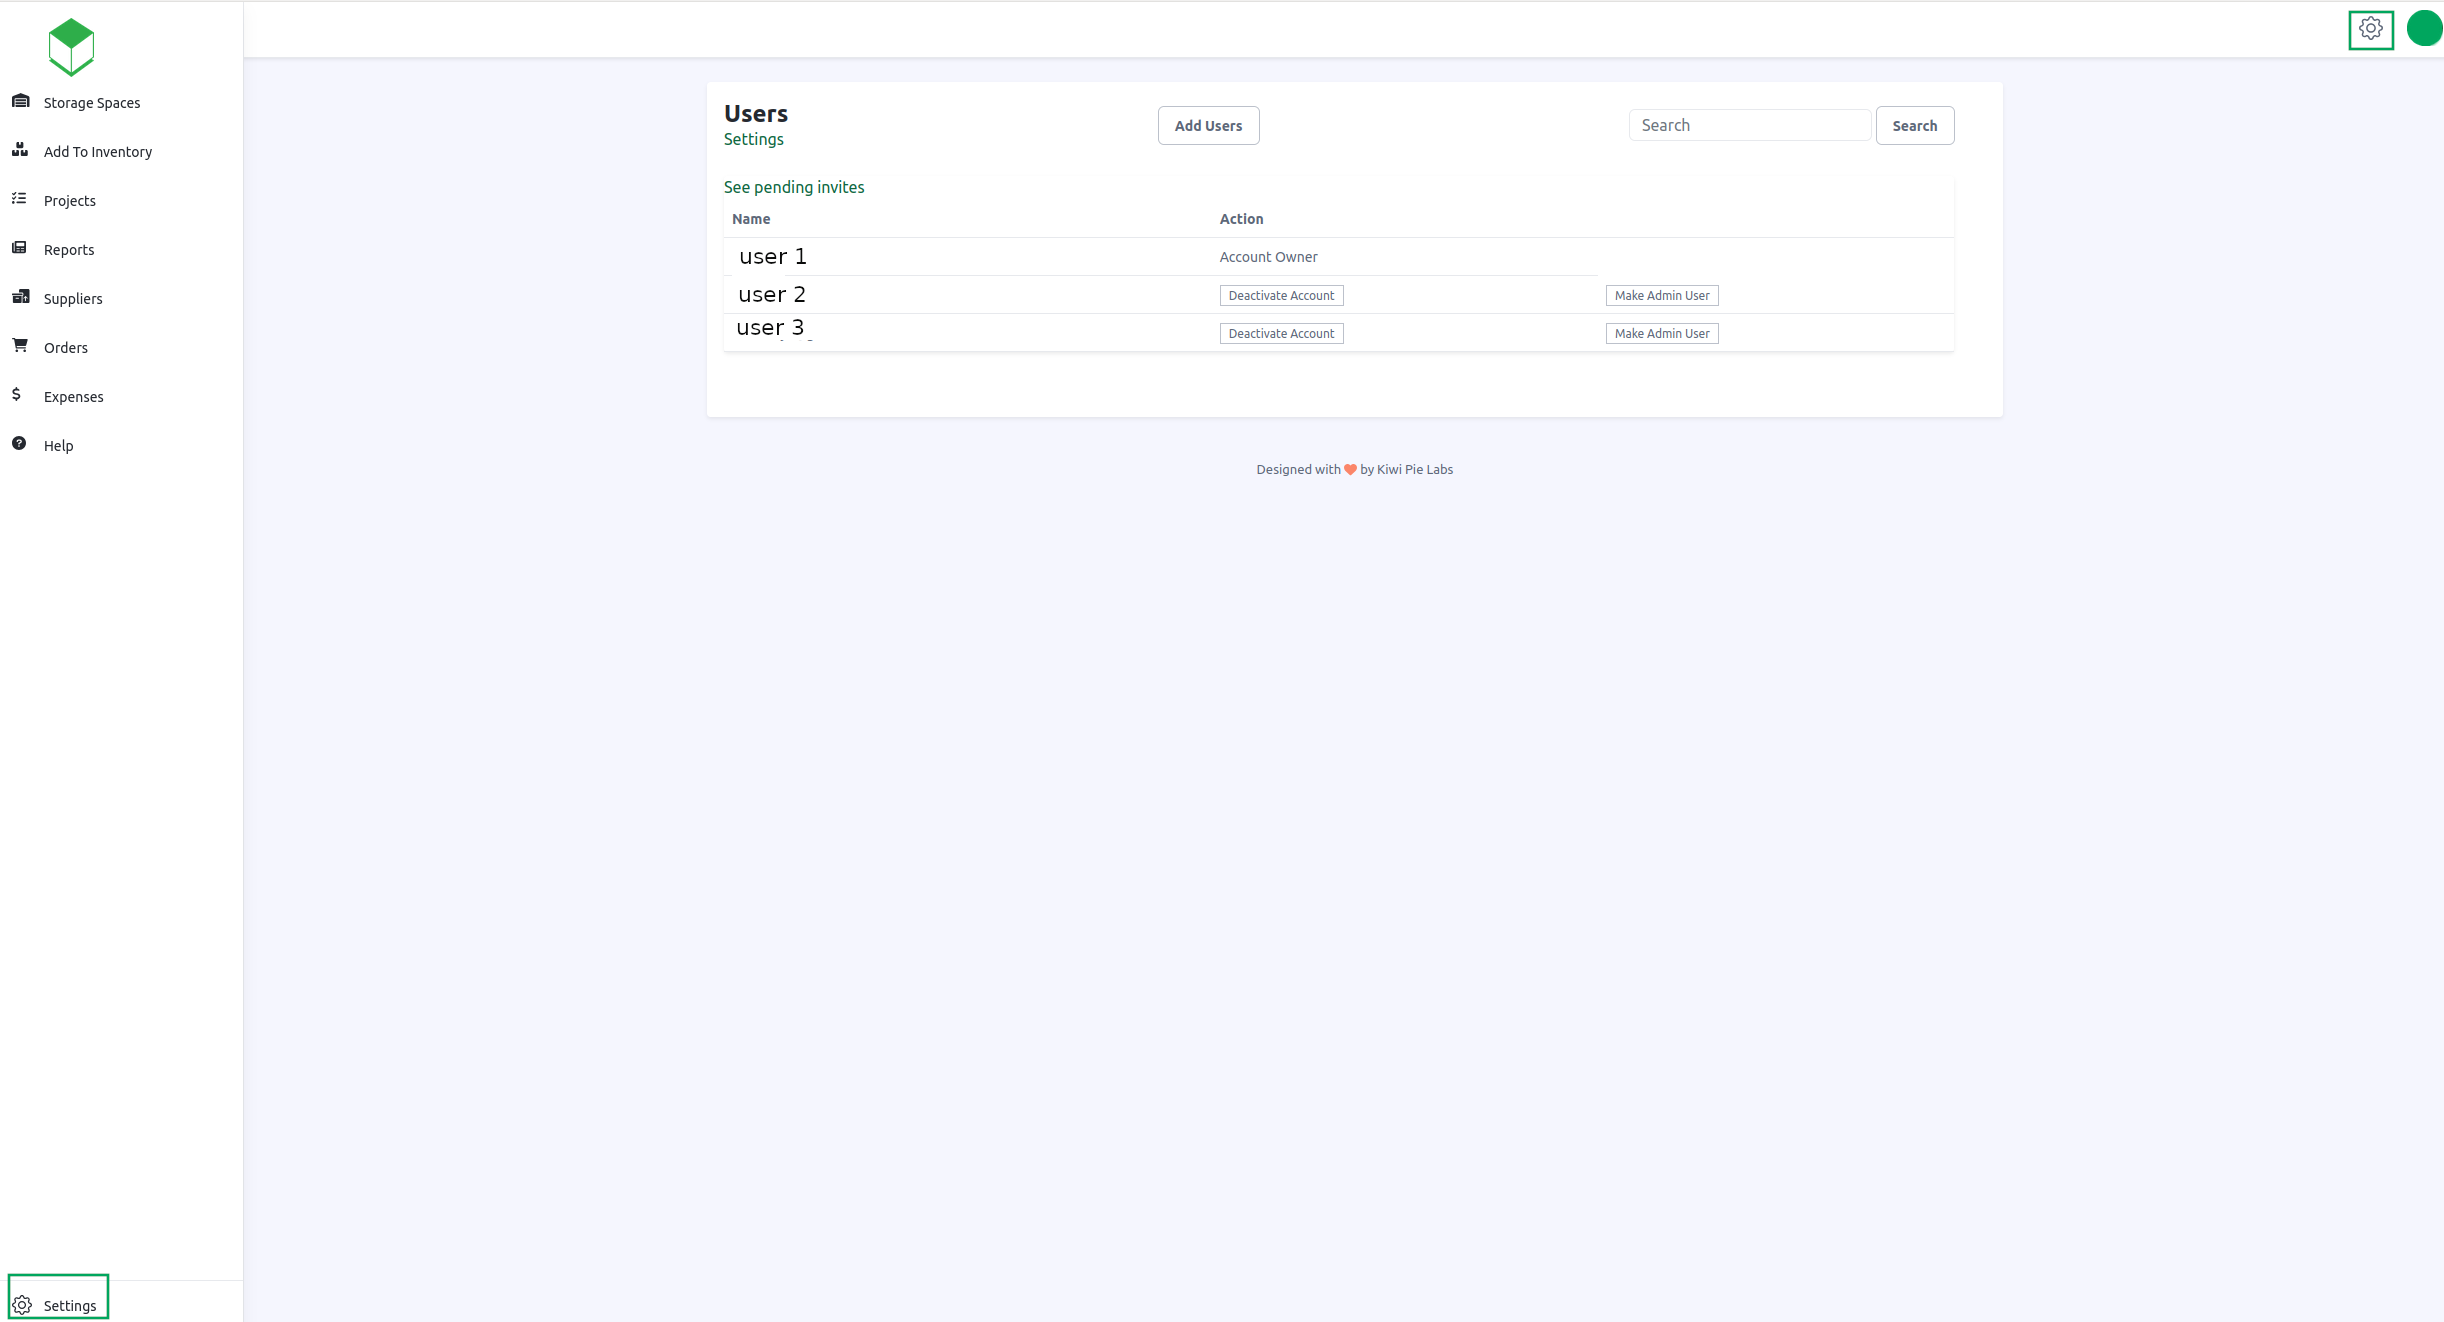Click the Projects checklist icon

[x=19, y=199]
